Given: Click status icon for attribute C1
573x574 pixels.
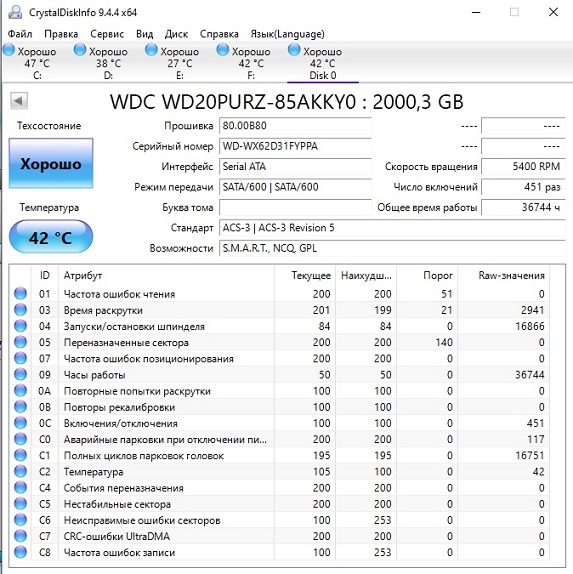Looking at the screenshot, I should point(21,455).
